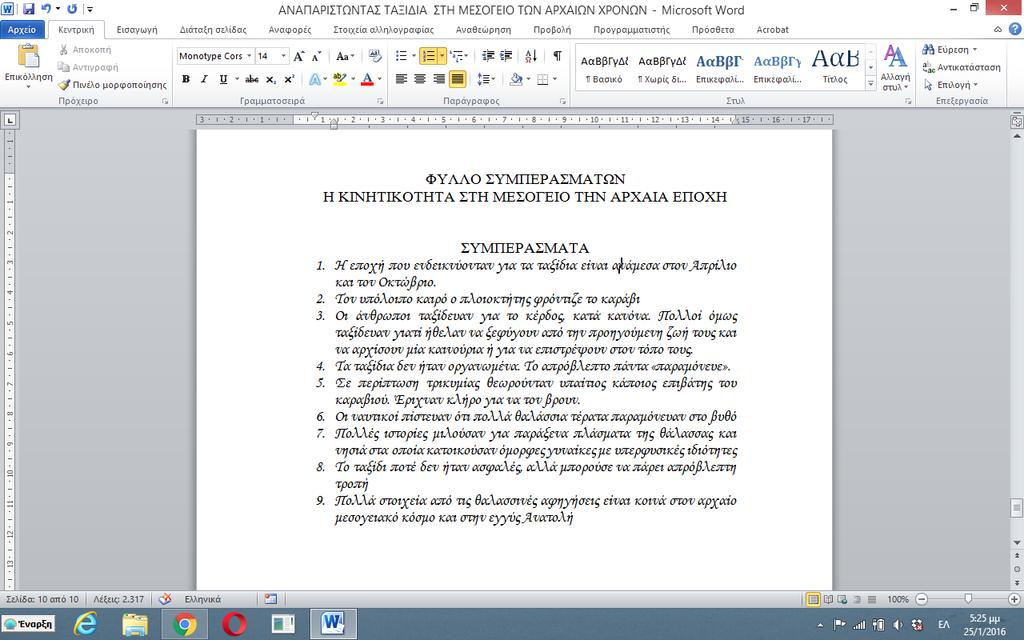The image size is (1024, 640).
Task: Click the text highlight color swatch
Action: pyautogui.click(x=339, y=79)
